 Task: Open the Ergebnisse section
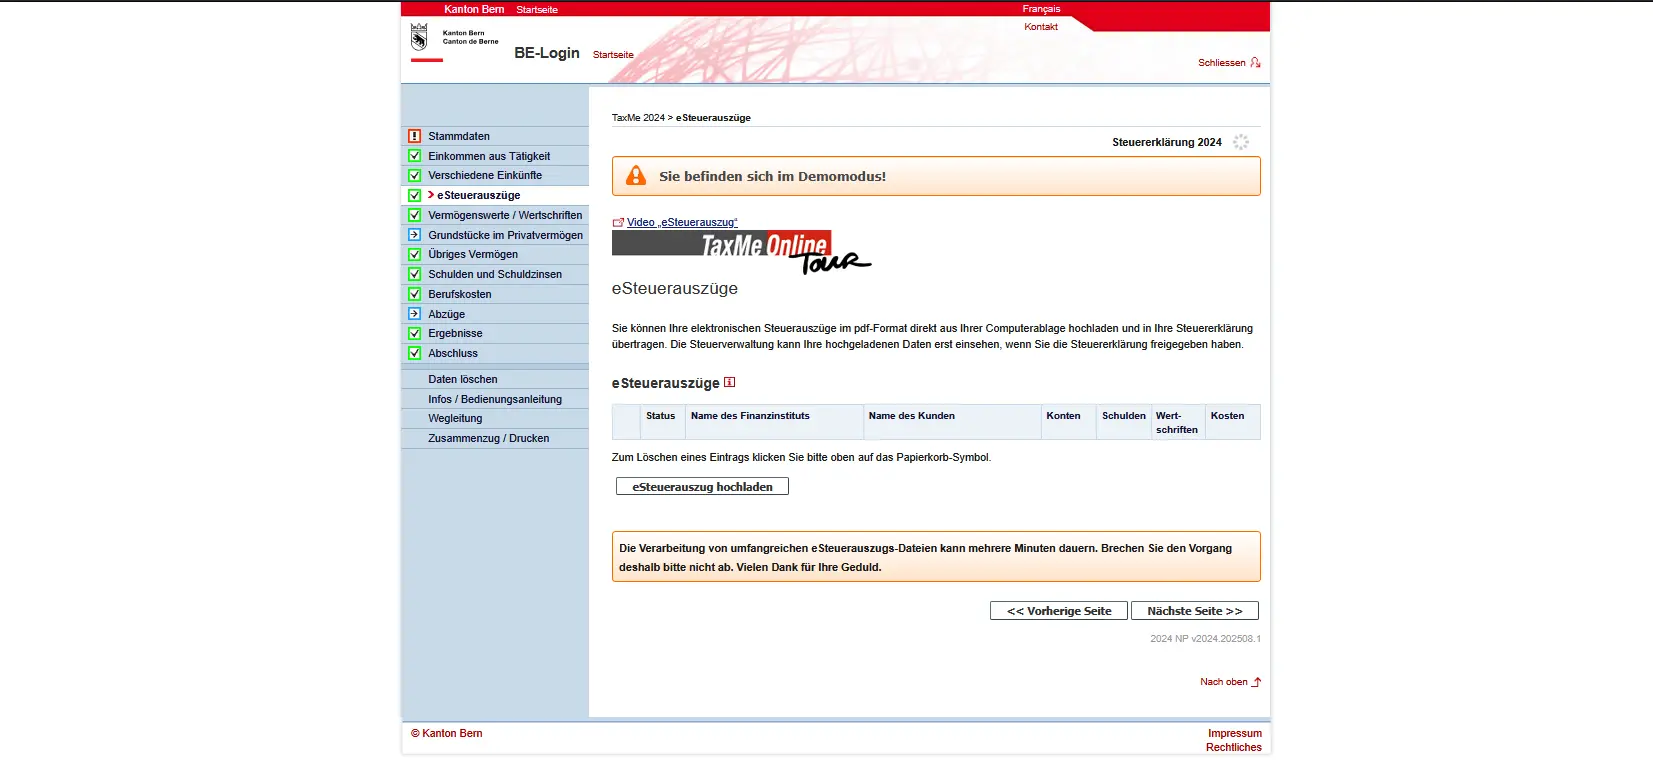click(455, 333)
